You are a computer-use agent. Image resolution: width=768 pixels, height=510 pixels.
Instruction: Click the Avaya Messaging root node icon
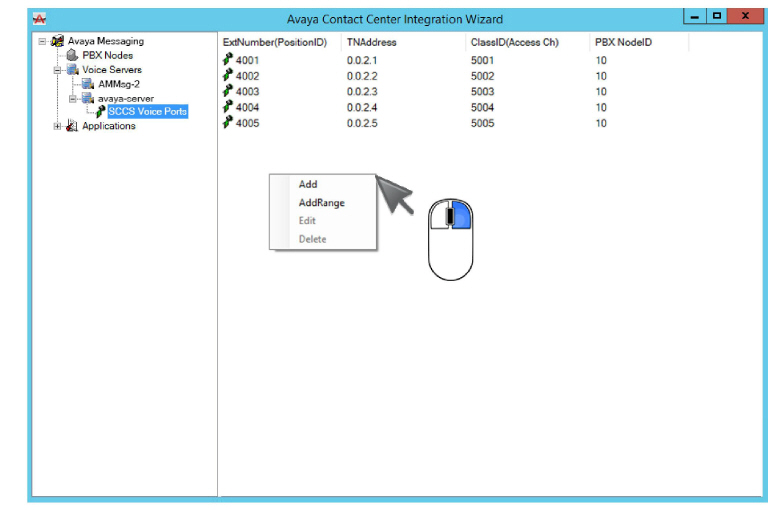pyautogui.click(x=57, y=41)
